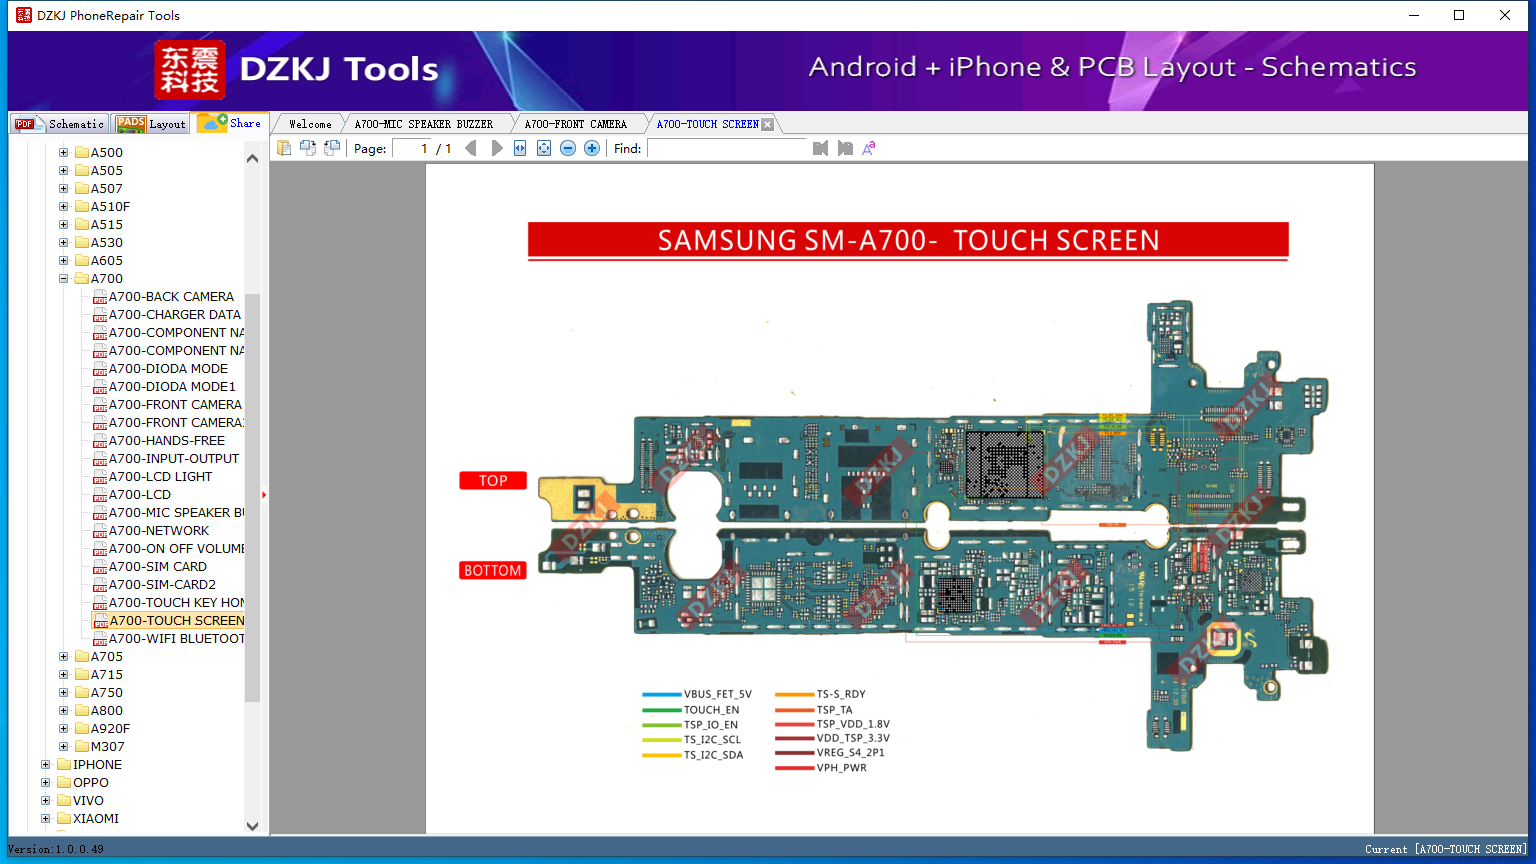The width and height of the screenshot is (1536, 864).
Task: Toggle match case Aa icon
Action: [869, 148]
